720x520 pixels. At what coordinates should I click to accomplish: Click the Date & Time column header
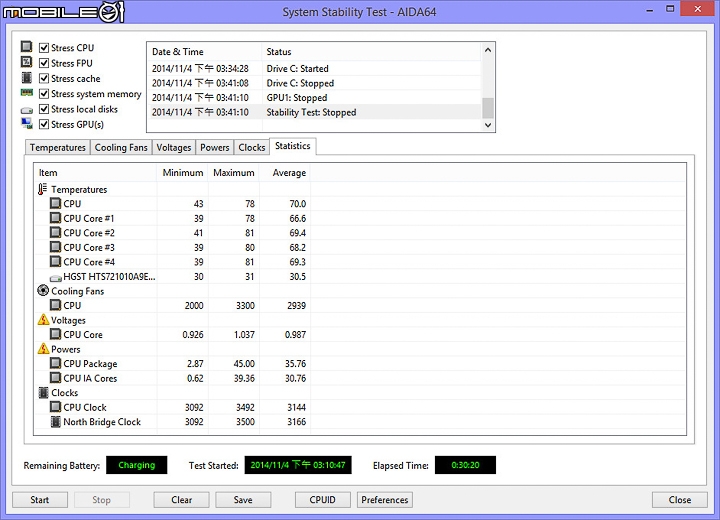click(x=204, y=51)
